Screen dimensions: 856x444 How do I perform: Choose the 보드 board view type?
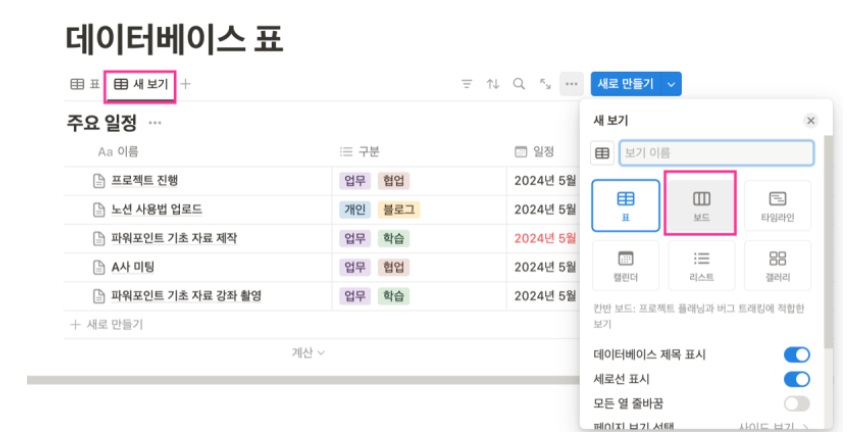tap(701, 206)
